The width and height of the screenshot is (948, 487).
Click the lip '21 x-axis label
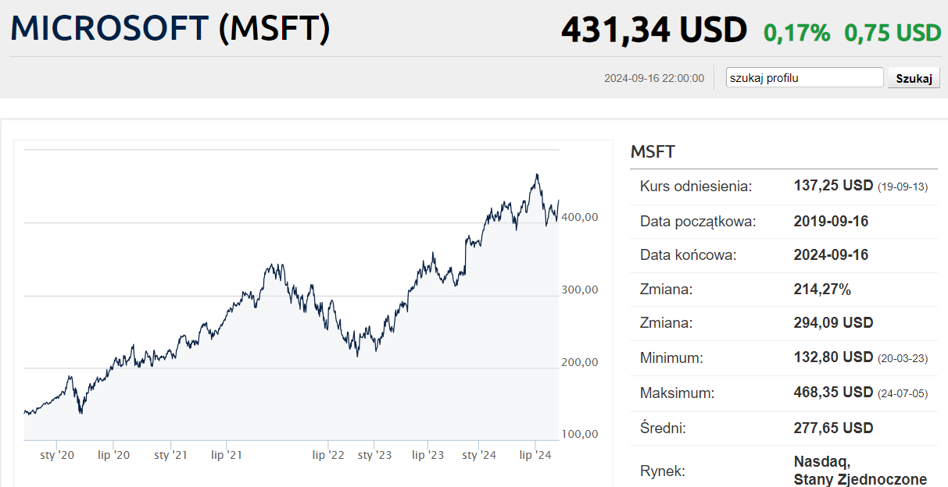tap(227, 455)
